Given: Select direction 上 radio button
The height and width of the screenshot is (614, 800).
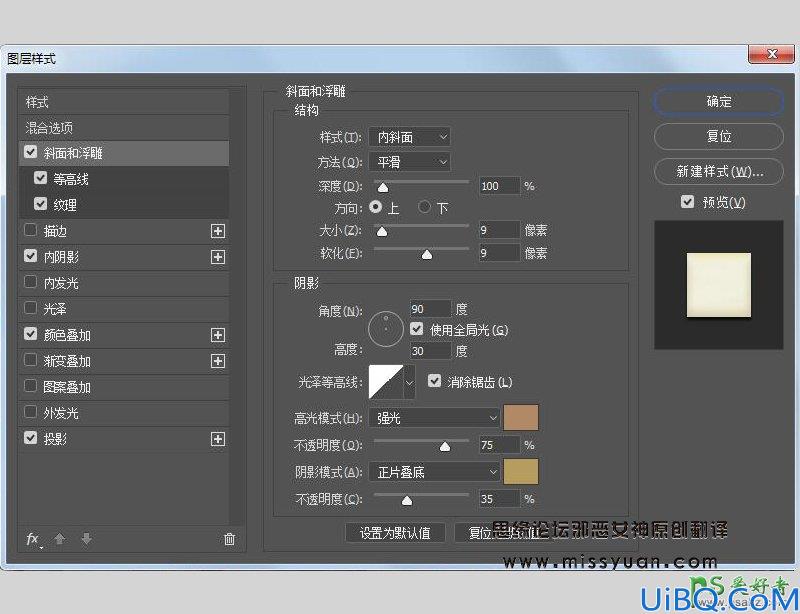Looking at the screenshot, I should (376, 207).
